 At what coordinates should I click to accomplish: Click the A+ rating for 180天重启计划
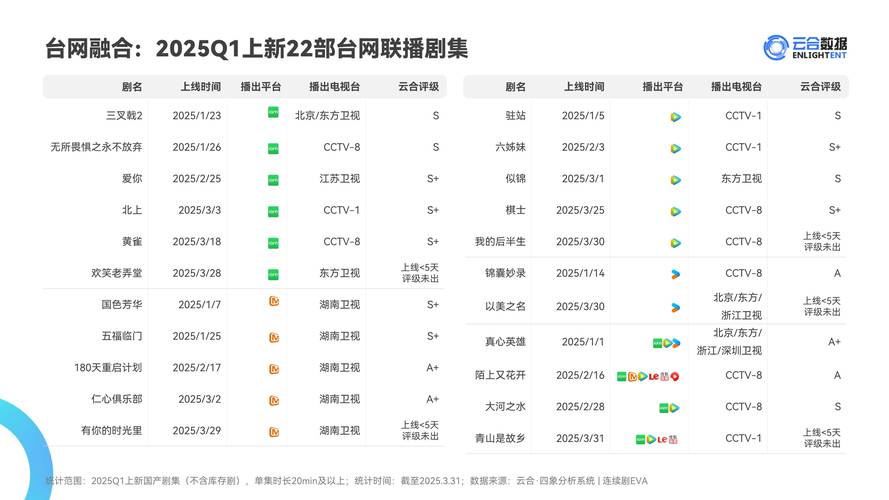click(433, 368)
